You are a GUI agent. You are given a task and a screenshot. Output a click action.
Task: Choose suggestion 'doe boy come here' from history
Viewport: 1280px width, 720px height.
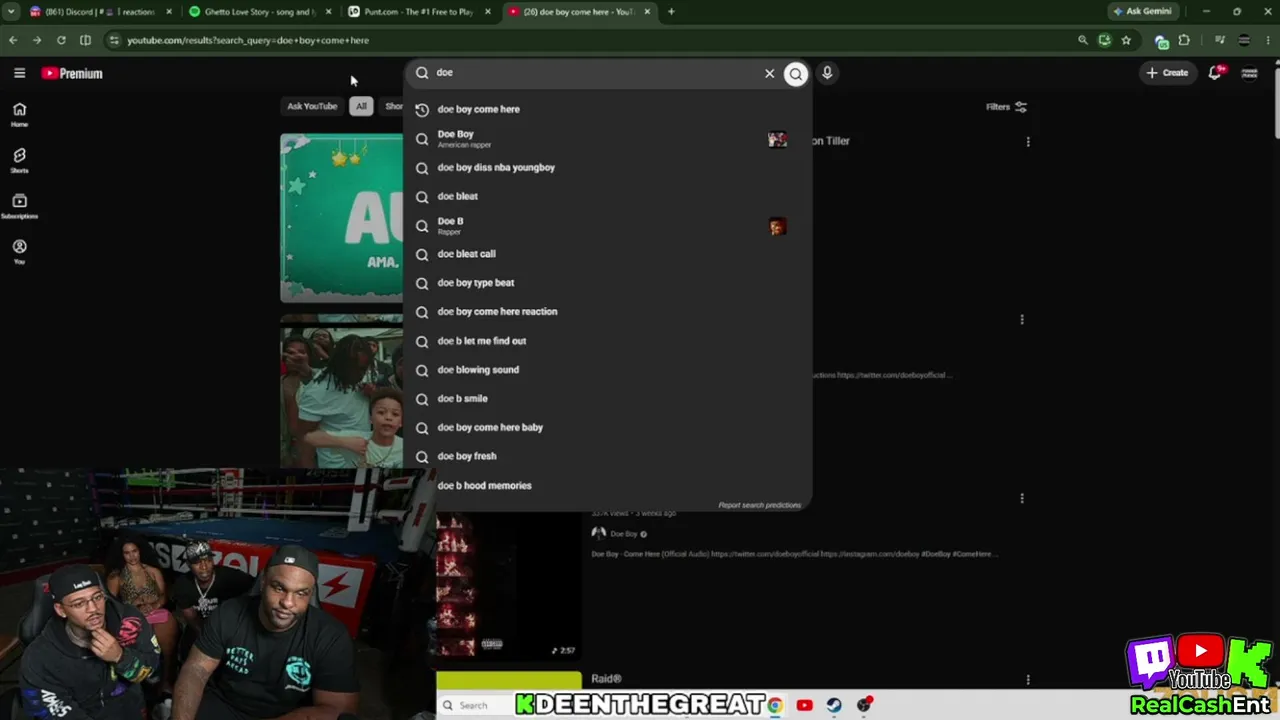coord(608,109)
